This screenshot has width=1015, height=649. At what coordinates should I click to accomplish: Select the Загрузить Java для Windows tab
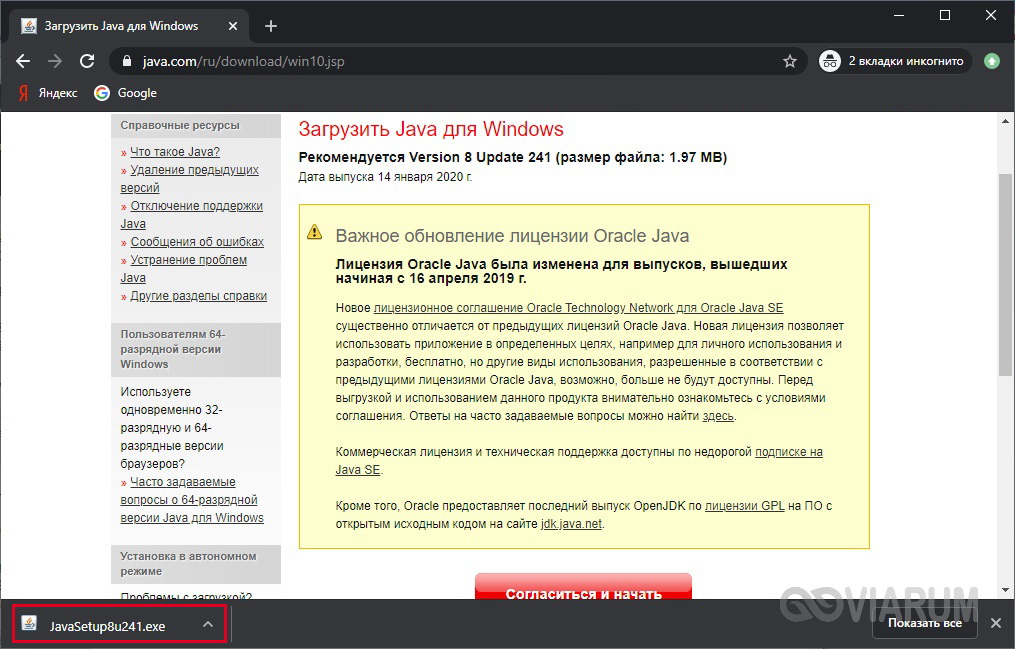pos(120,26)
